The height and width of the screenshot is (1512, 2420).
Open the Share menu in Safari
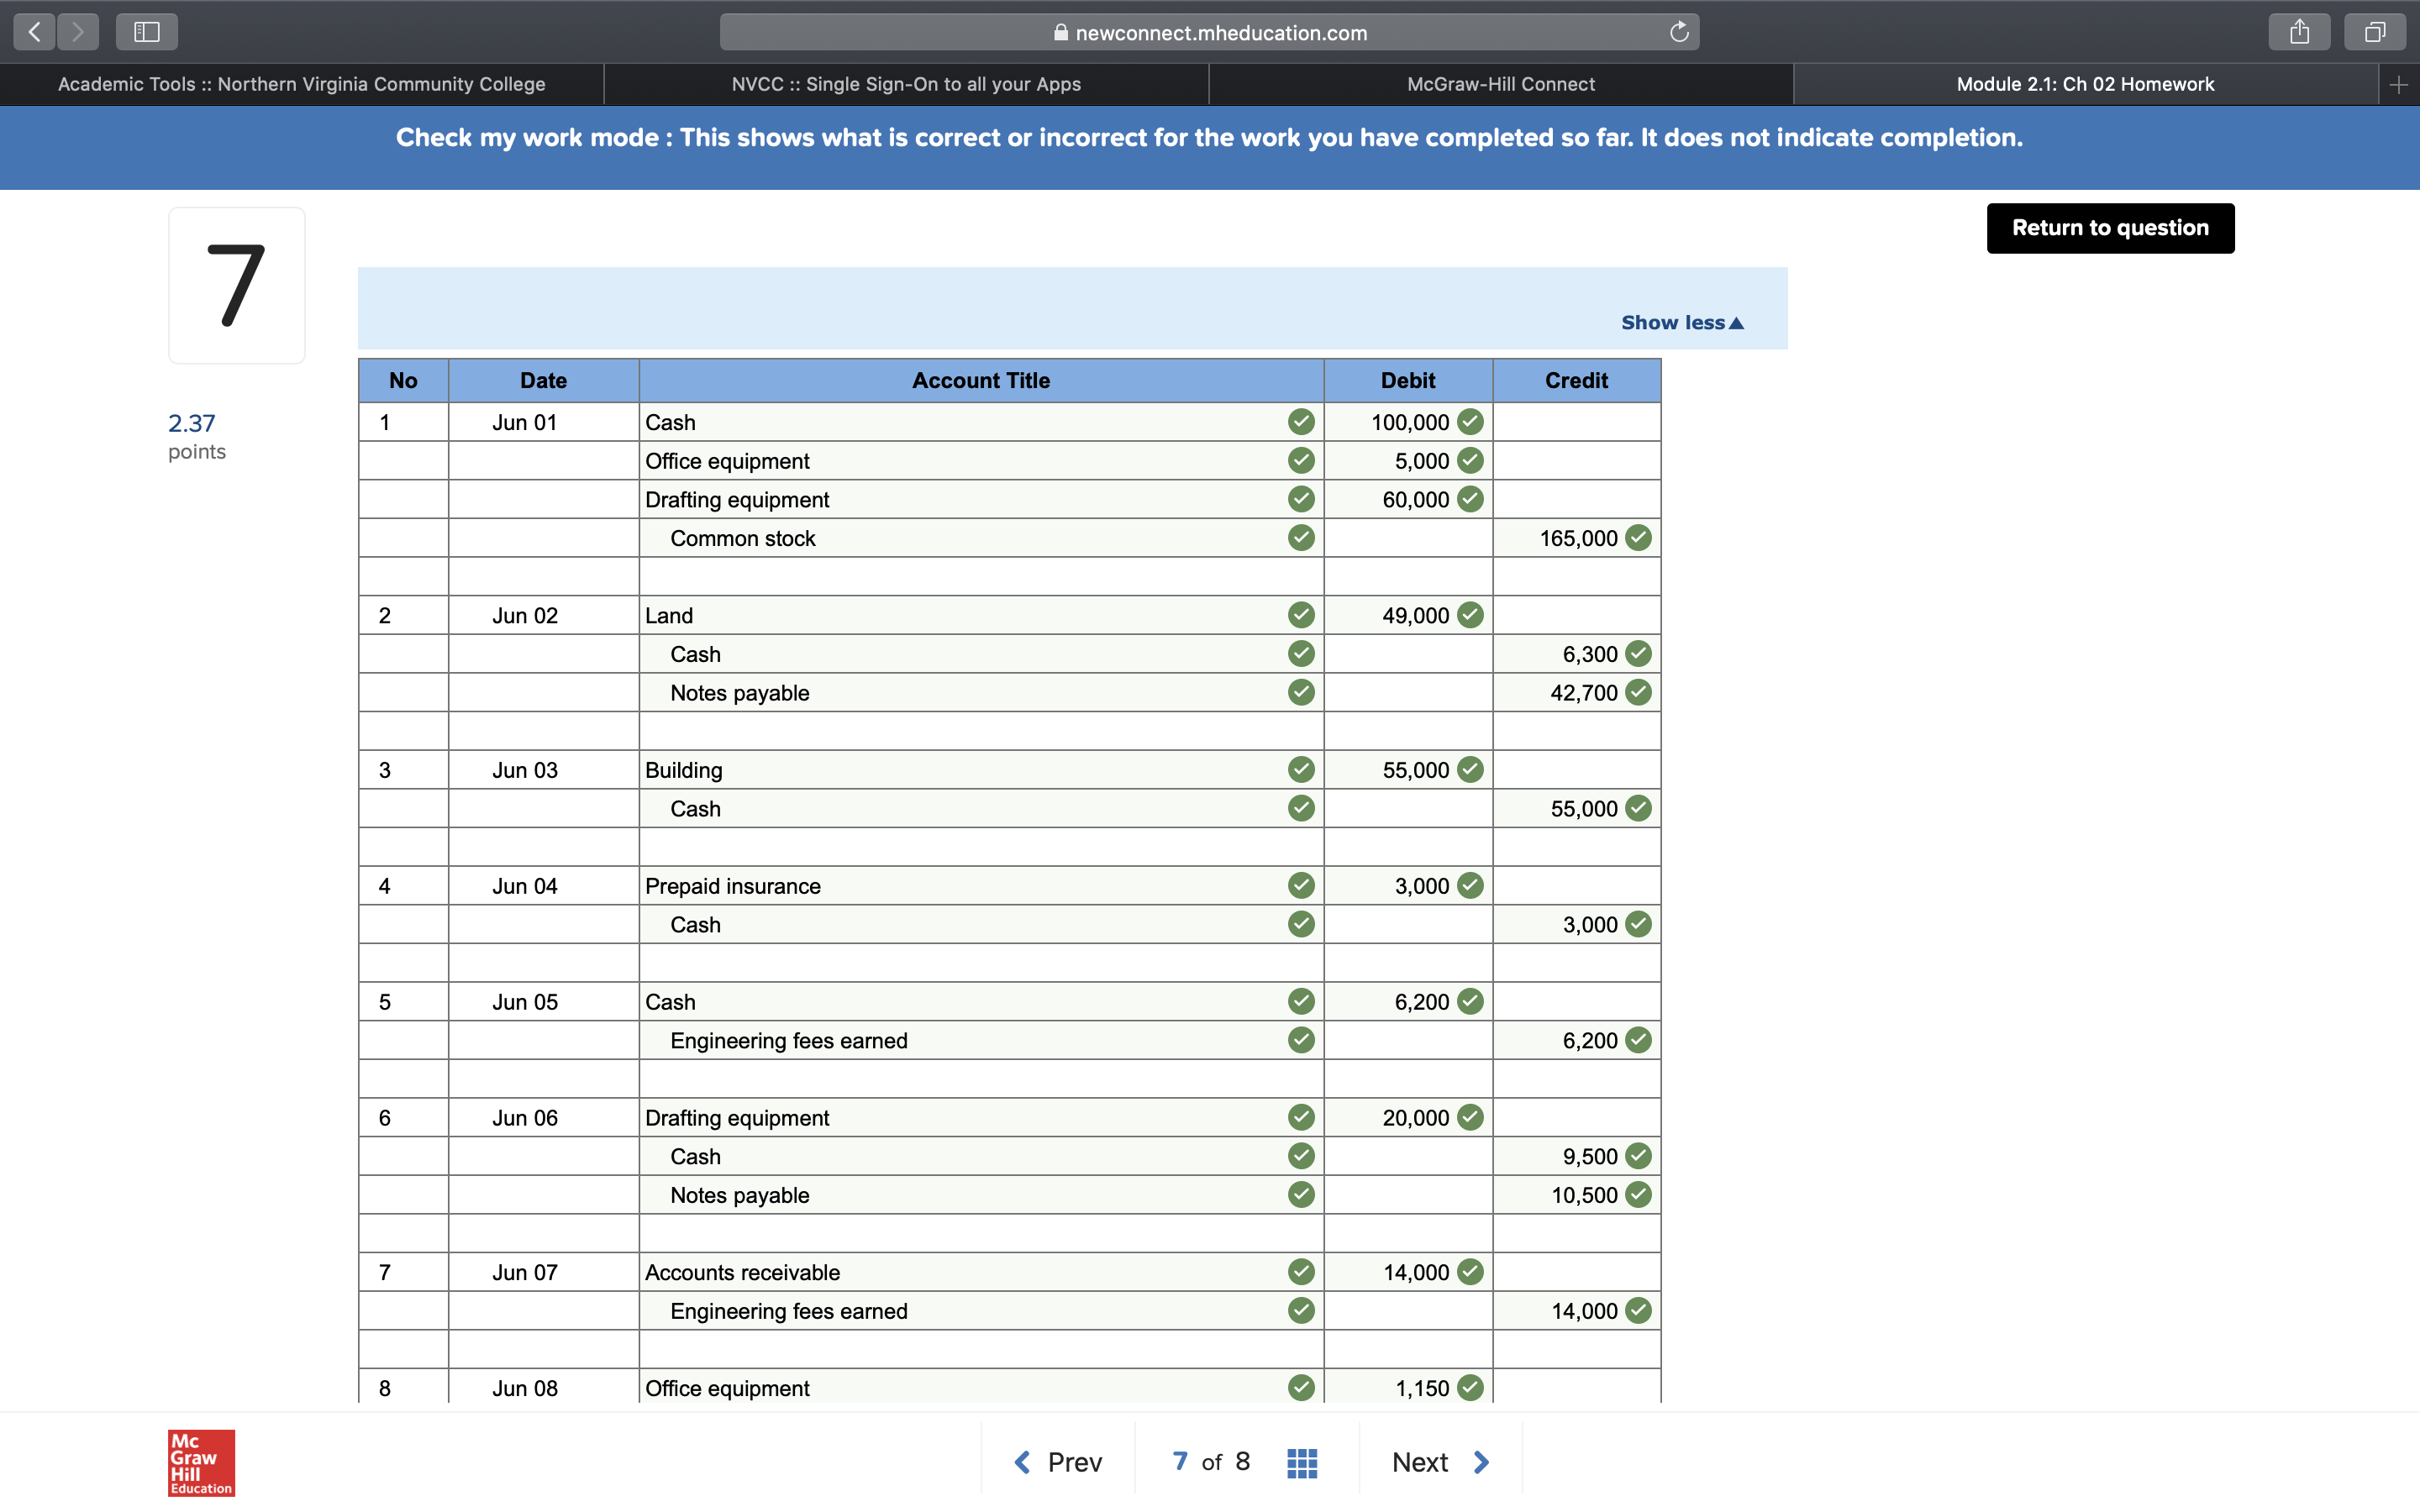click(x=2299, y=31)
